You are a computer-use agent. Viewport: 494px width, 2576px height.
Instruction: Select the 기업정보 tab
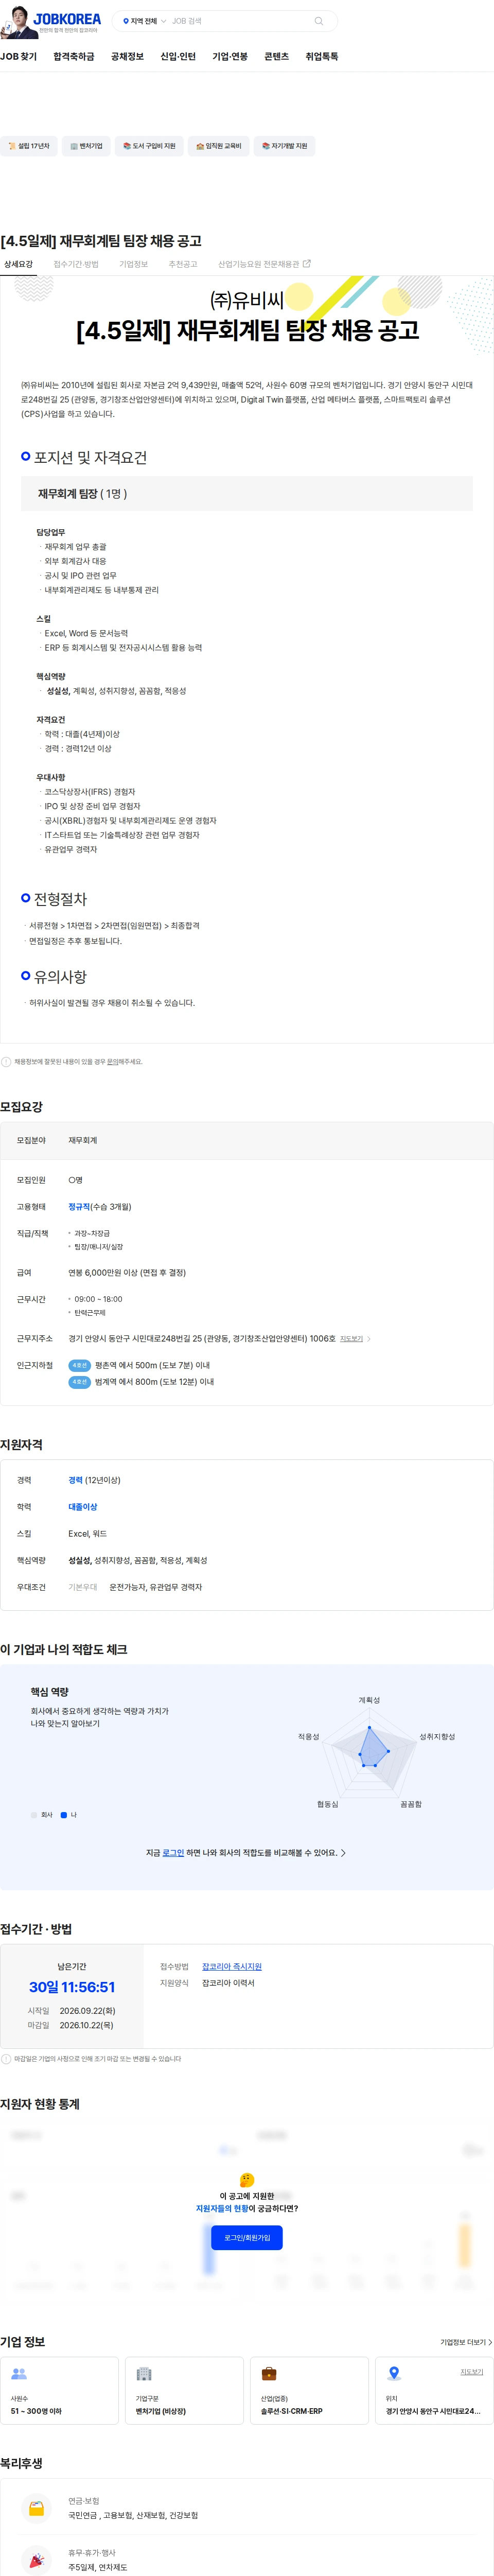(134, 265)
